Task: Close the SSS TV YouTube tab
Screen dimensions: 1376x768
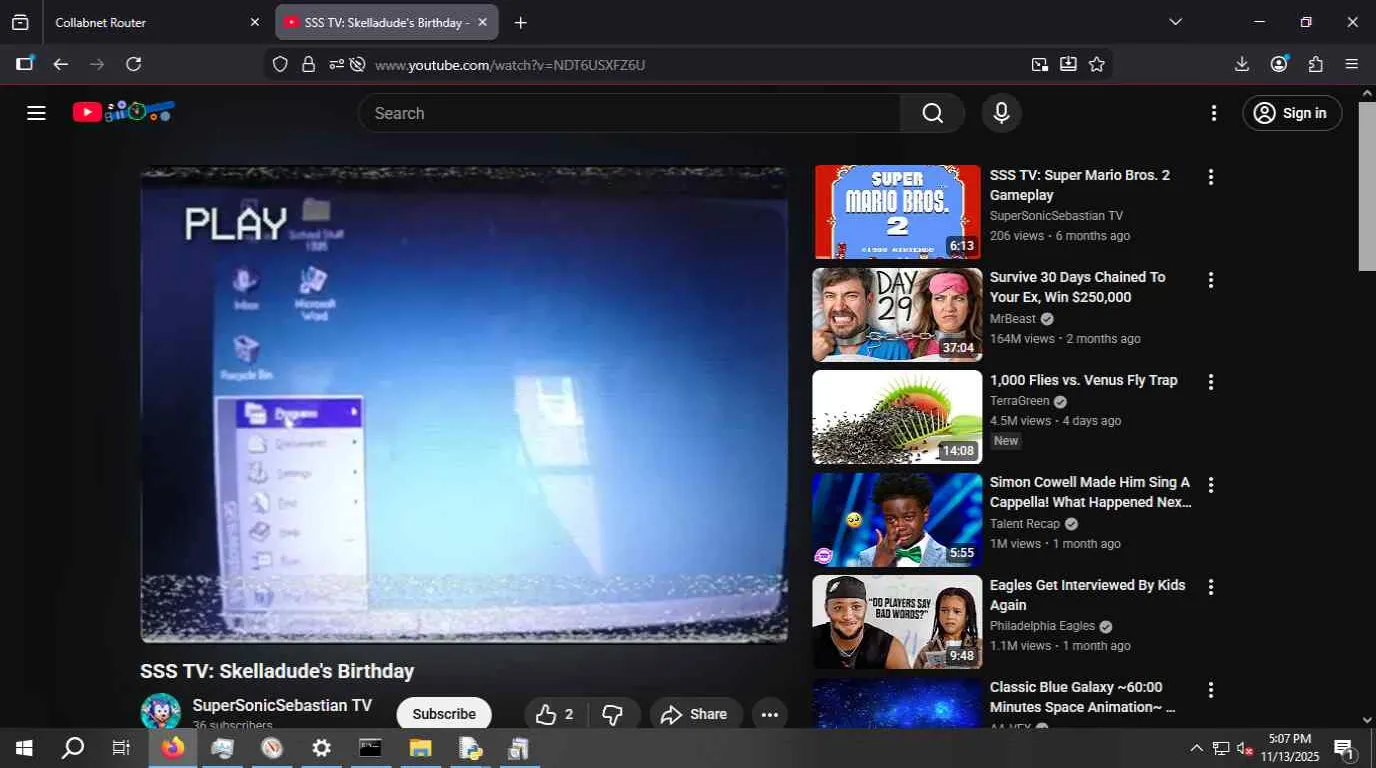Action: click(482, 22)
